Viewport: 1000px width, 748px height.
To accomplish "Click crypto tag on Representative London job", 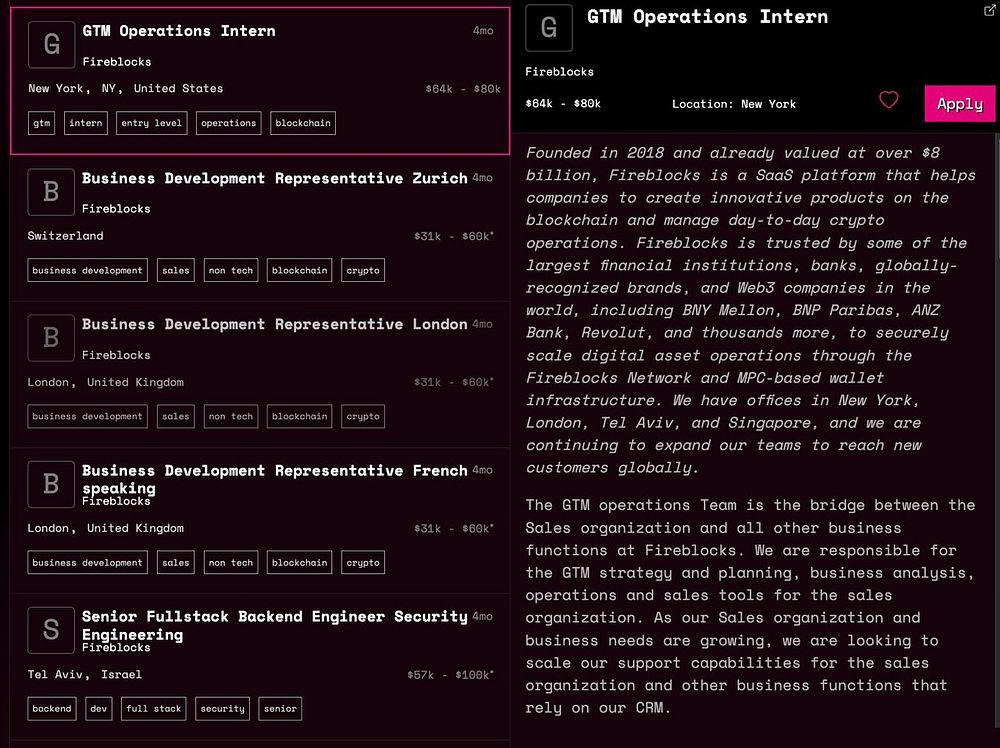I will 363,416.
